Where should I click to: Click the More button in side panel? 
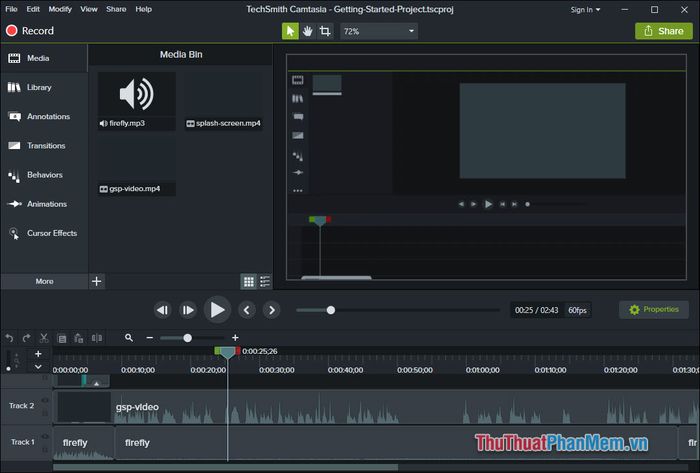pyautogui.click(x=44, y=281)
